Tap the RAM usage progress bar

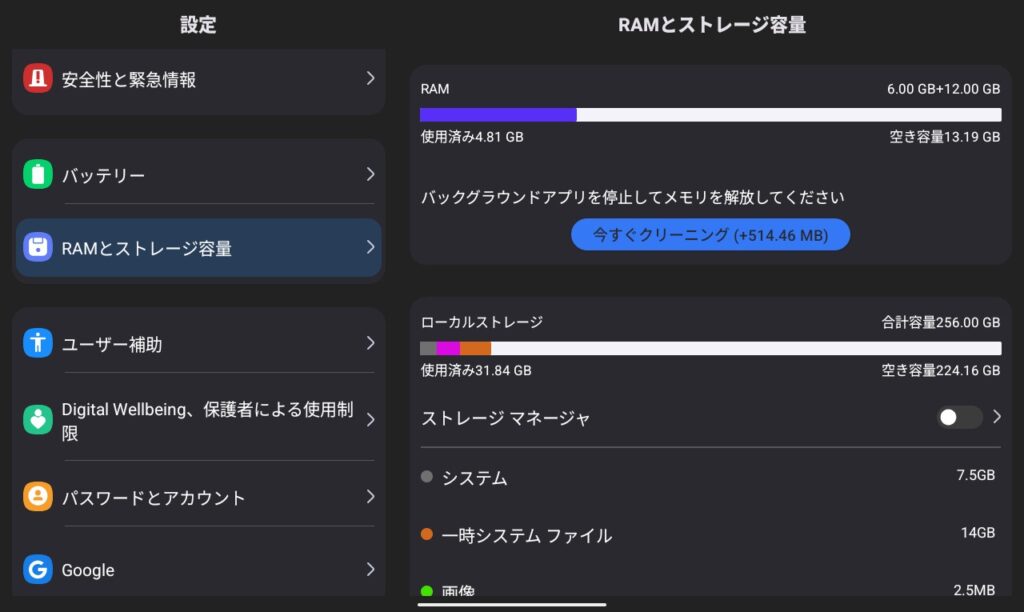(x=711, y=115)
